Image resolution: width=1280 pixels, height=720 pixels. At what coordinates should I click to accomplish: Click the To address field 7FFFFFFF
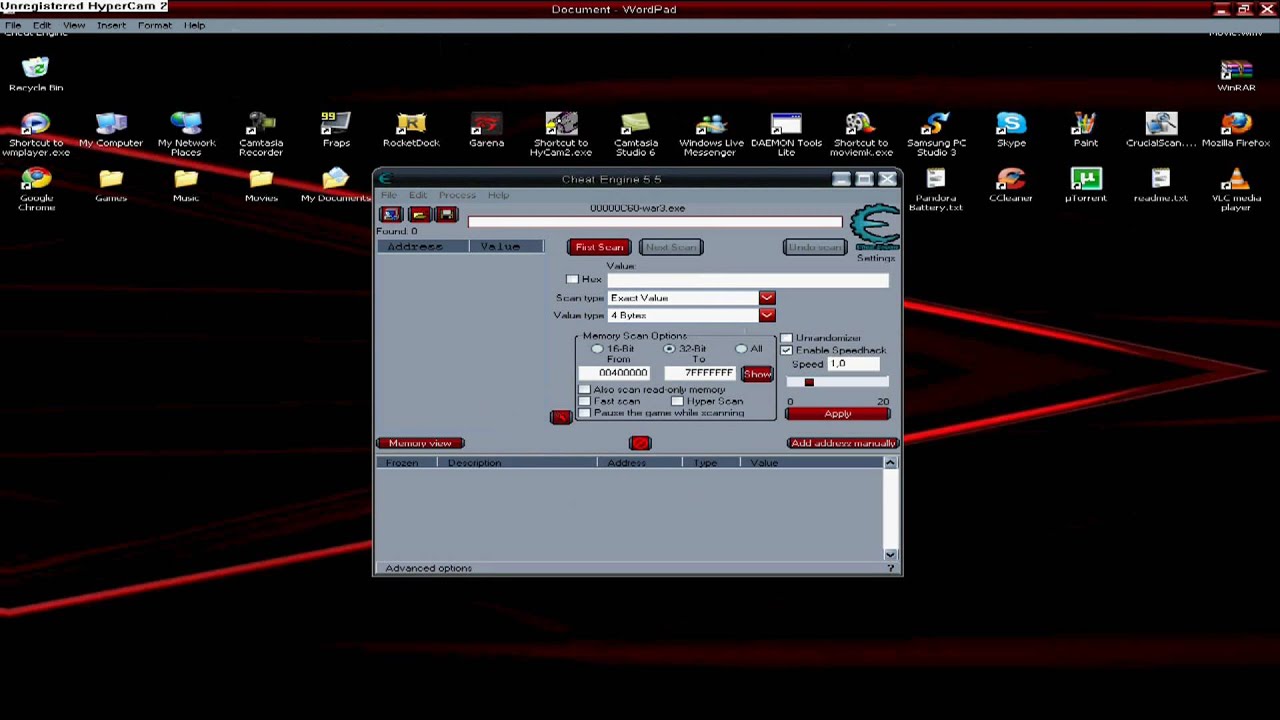pyautogui.click(x=701, y=373)
